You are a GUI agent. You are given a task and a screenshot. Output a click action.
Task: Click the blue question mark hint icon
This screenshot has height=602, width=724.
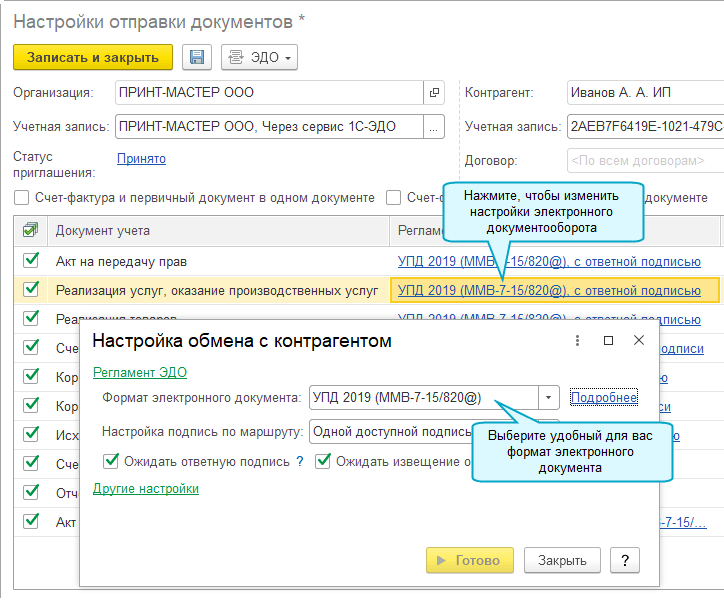click(300, 461)
